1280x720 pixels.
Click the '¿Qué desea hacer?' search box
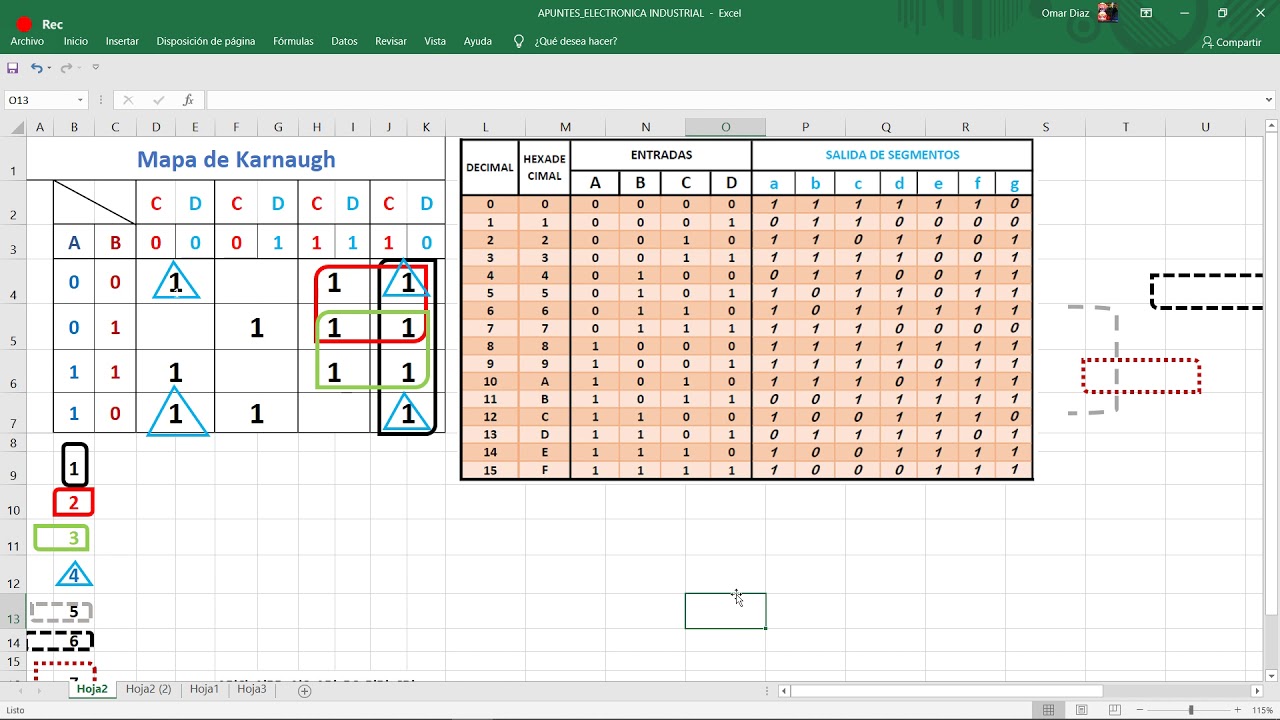(x=575, y=41)
